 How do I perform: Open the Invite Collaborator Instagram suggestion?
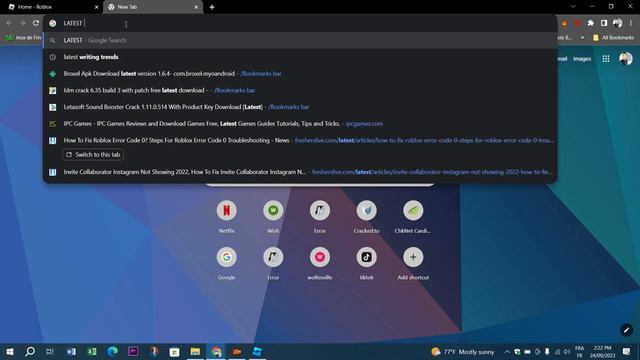click(300, 172)
